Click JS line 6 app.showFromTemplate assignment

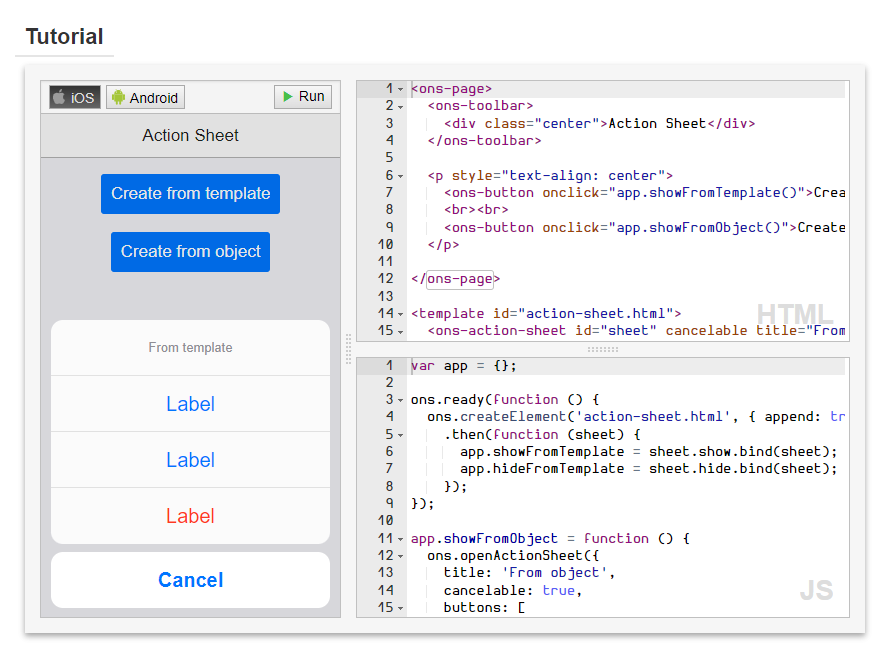click(x=649, y=452)
